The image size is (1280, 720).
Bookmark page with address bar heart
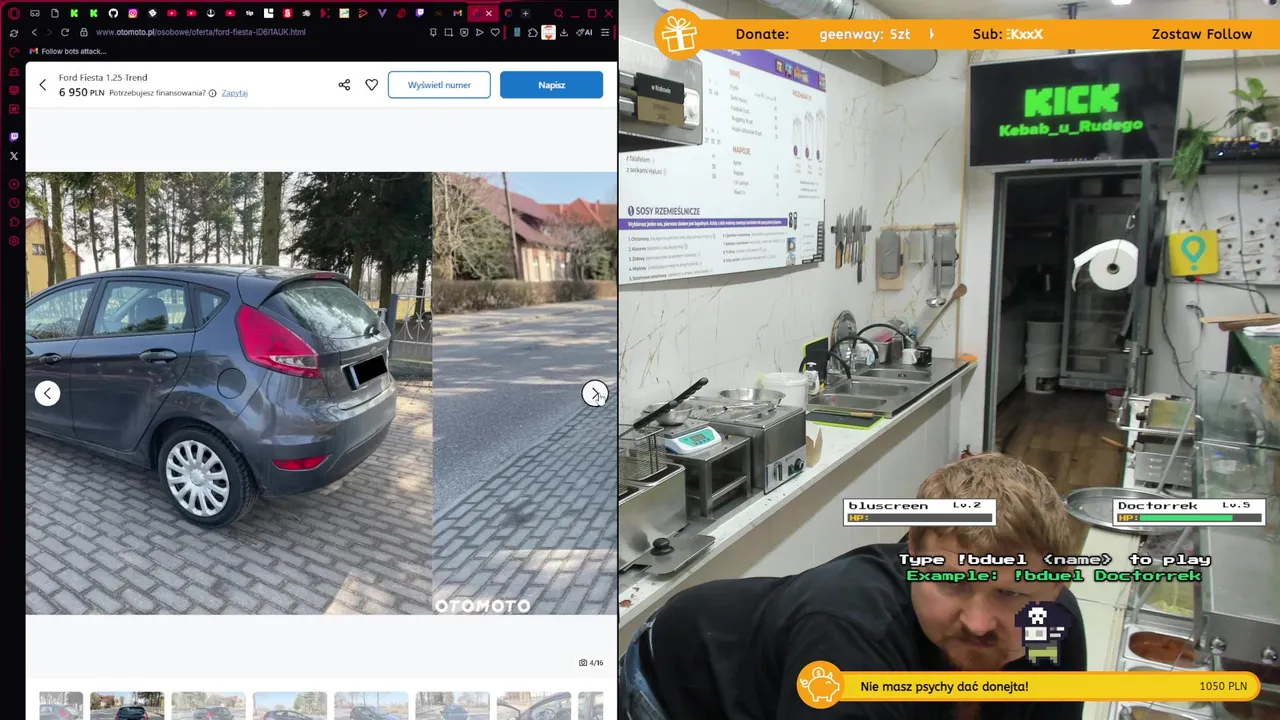click(x=495, y=32)
